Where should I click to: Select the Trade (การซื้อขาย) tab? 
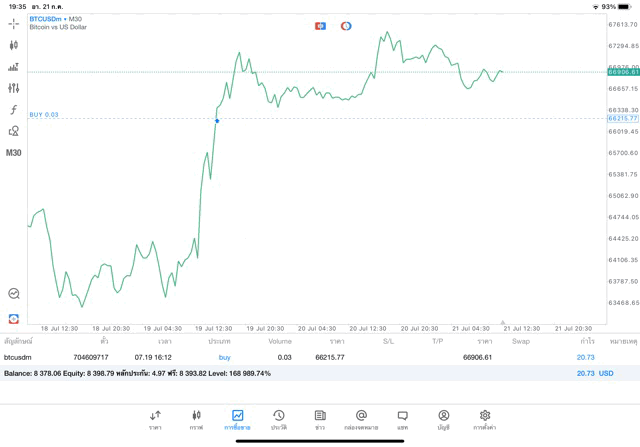click(x=237, y=415)
